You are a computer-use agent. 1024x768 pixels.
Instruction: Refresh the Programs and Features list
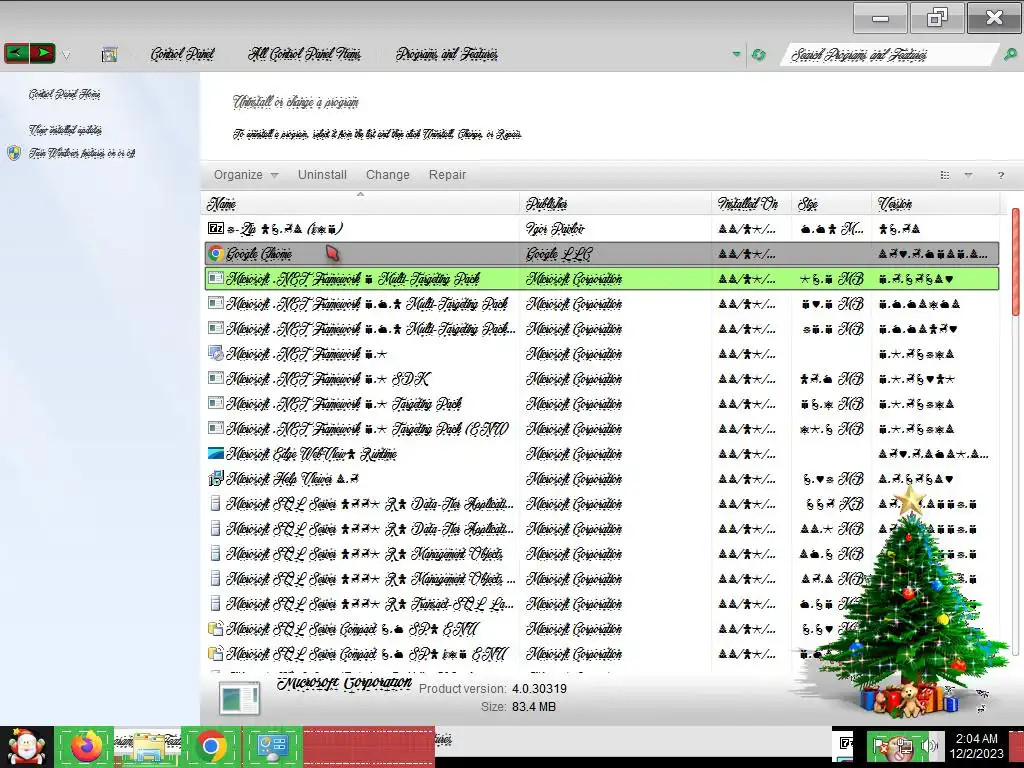[x=759, y=55]
